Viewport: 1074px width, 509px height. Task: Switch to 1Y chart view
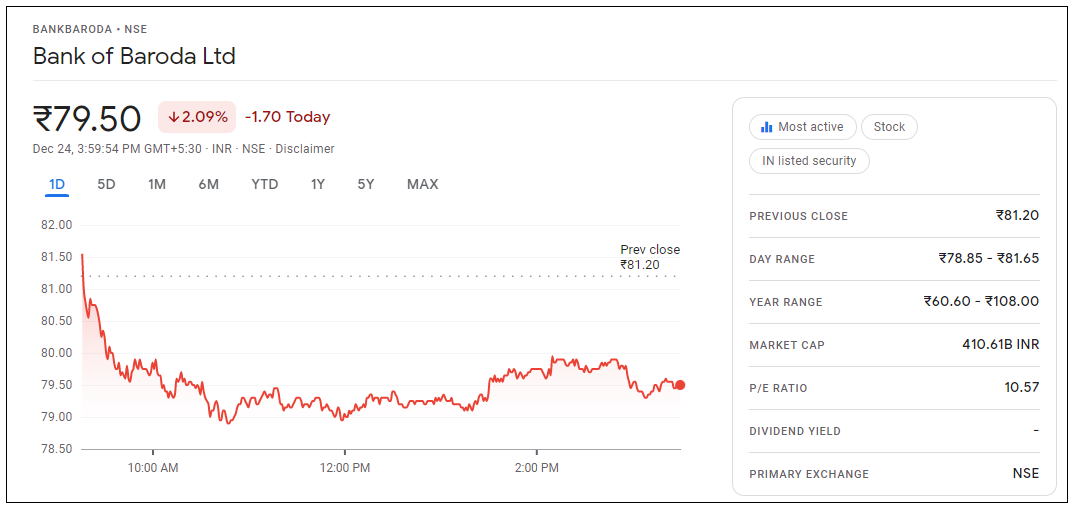318,184
